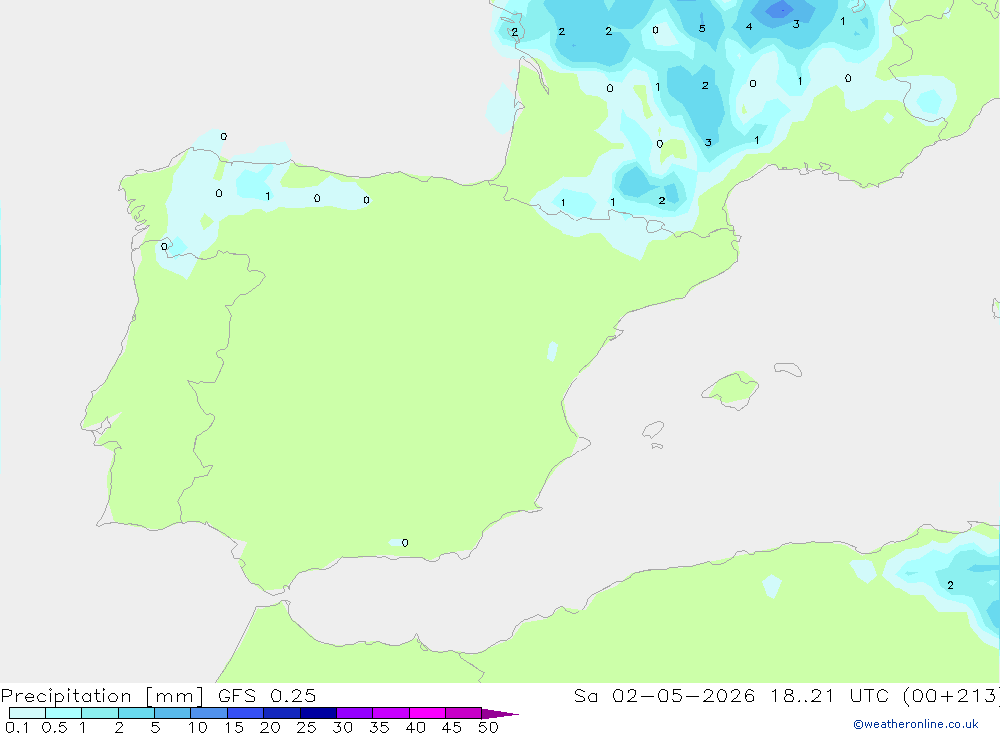Click the lightest 0.1–0.5 legend swatch

(27, 713)
